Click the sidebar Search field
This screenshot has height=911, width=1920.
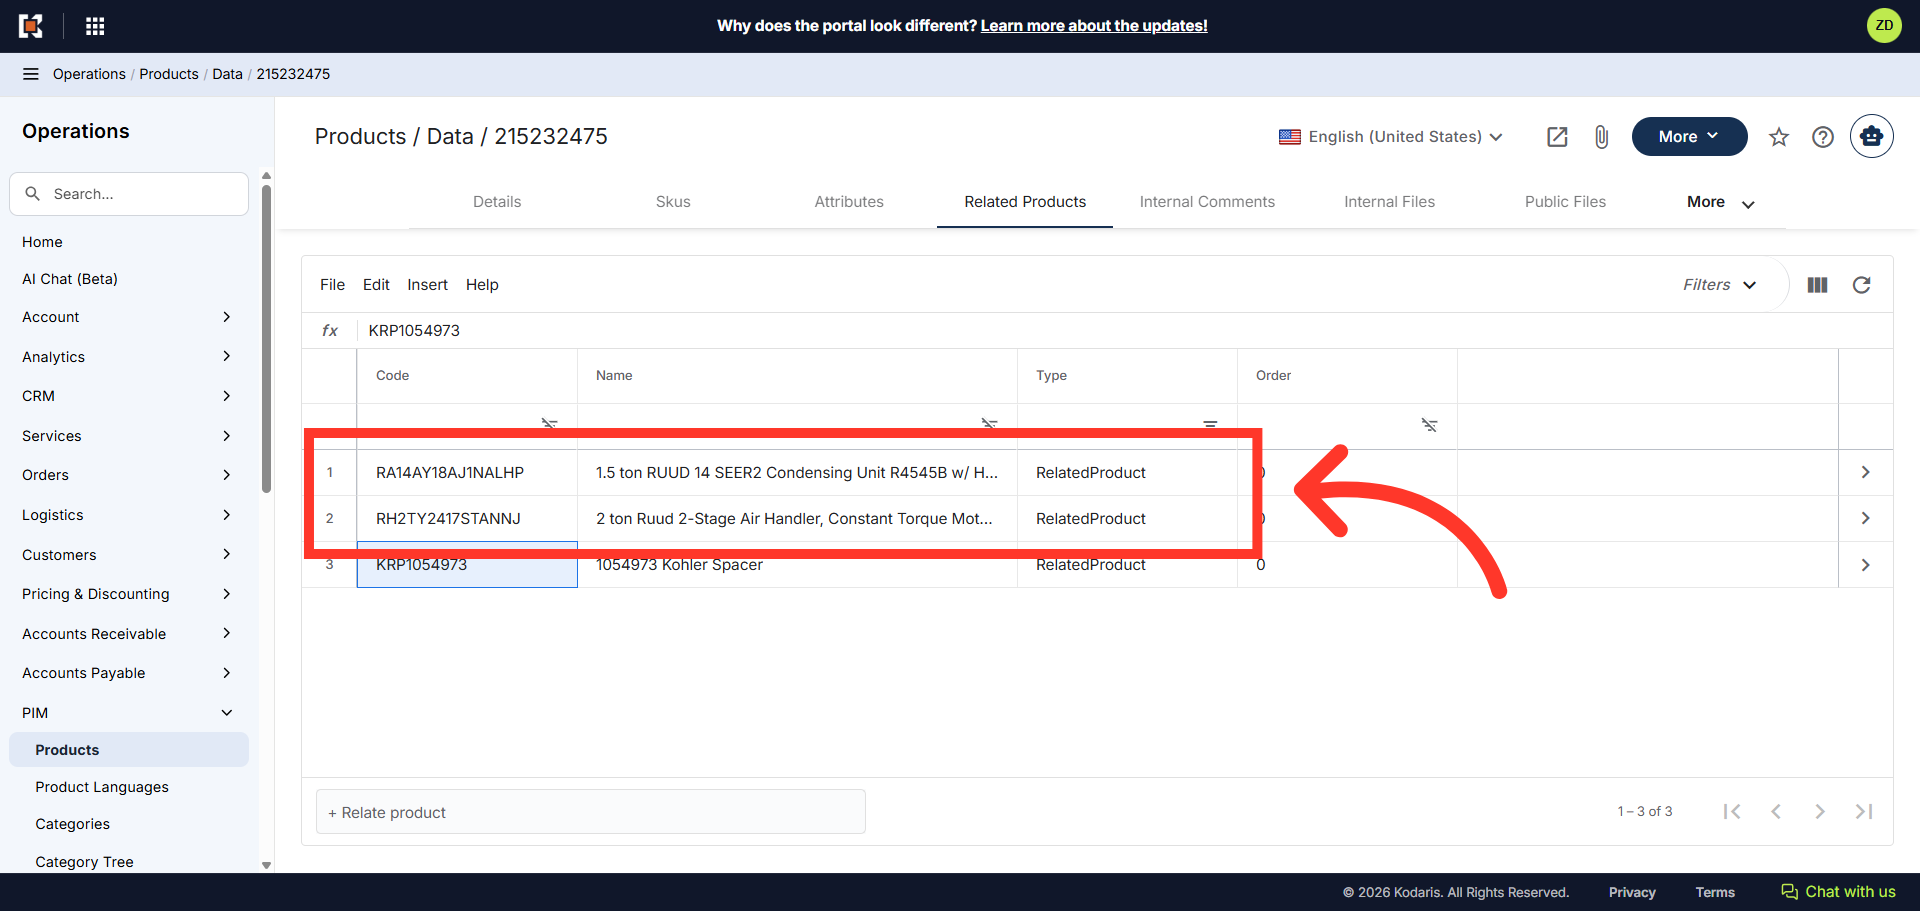coord(129,194)
